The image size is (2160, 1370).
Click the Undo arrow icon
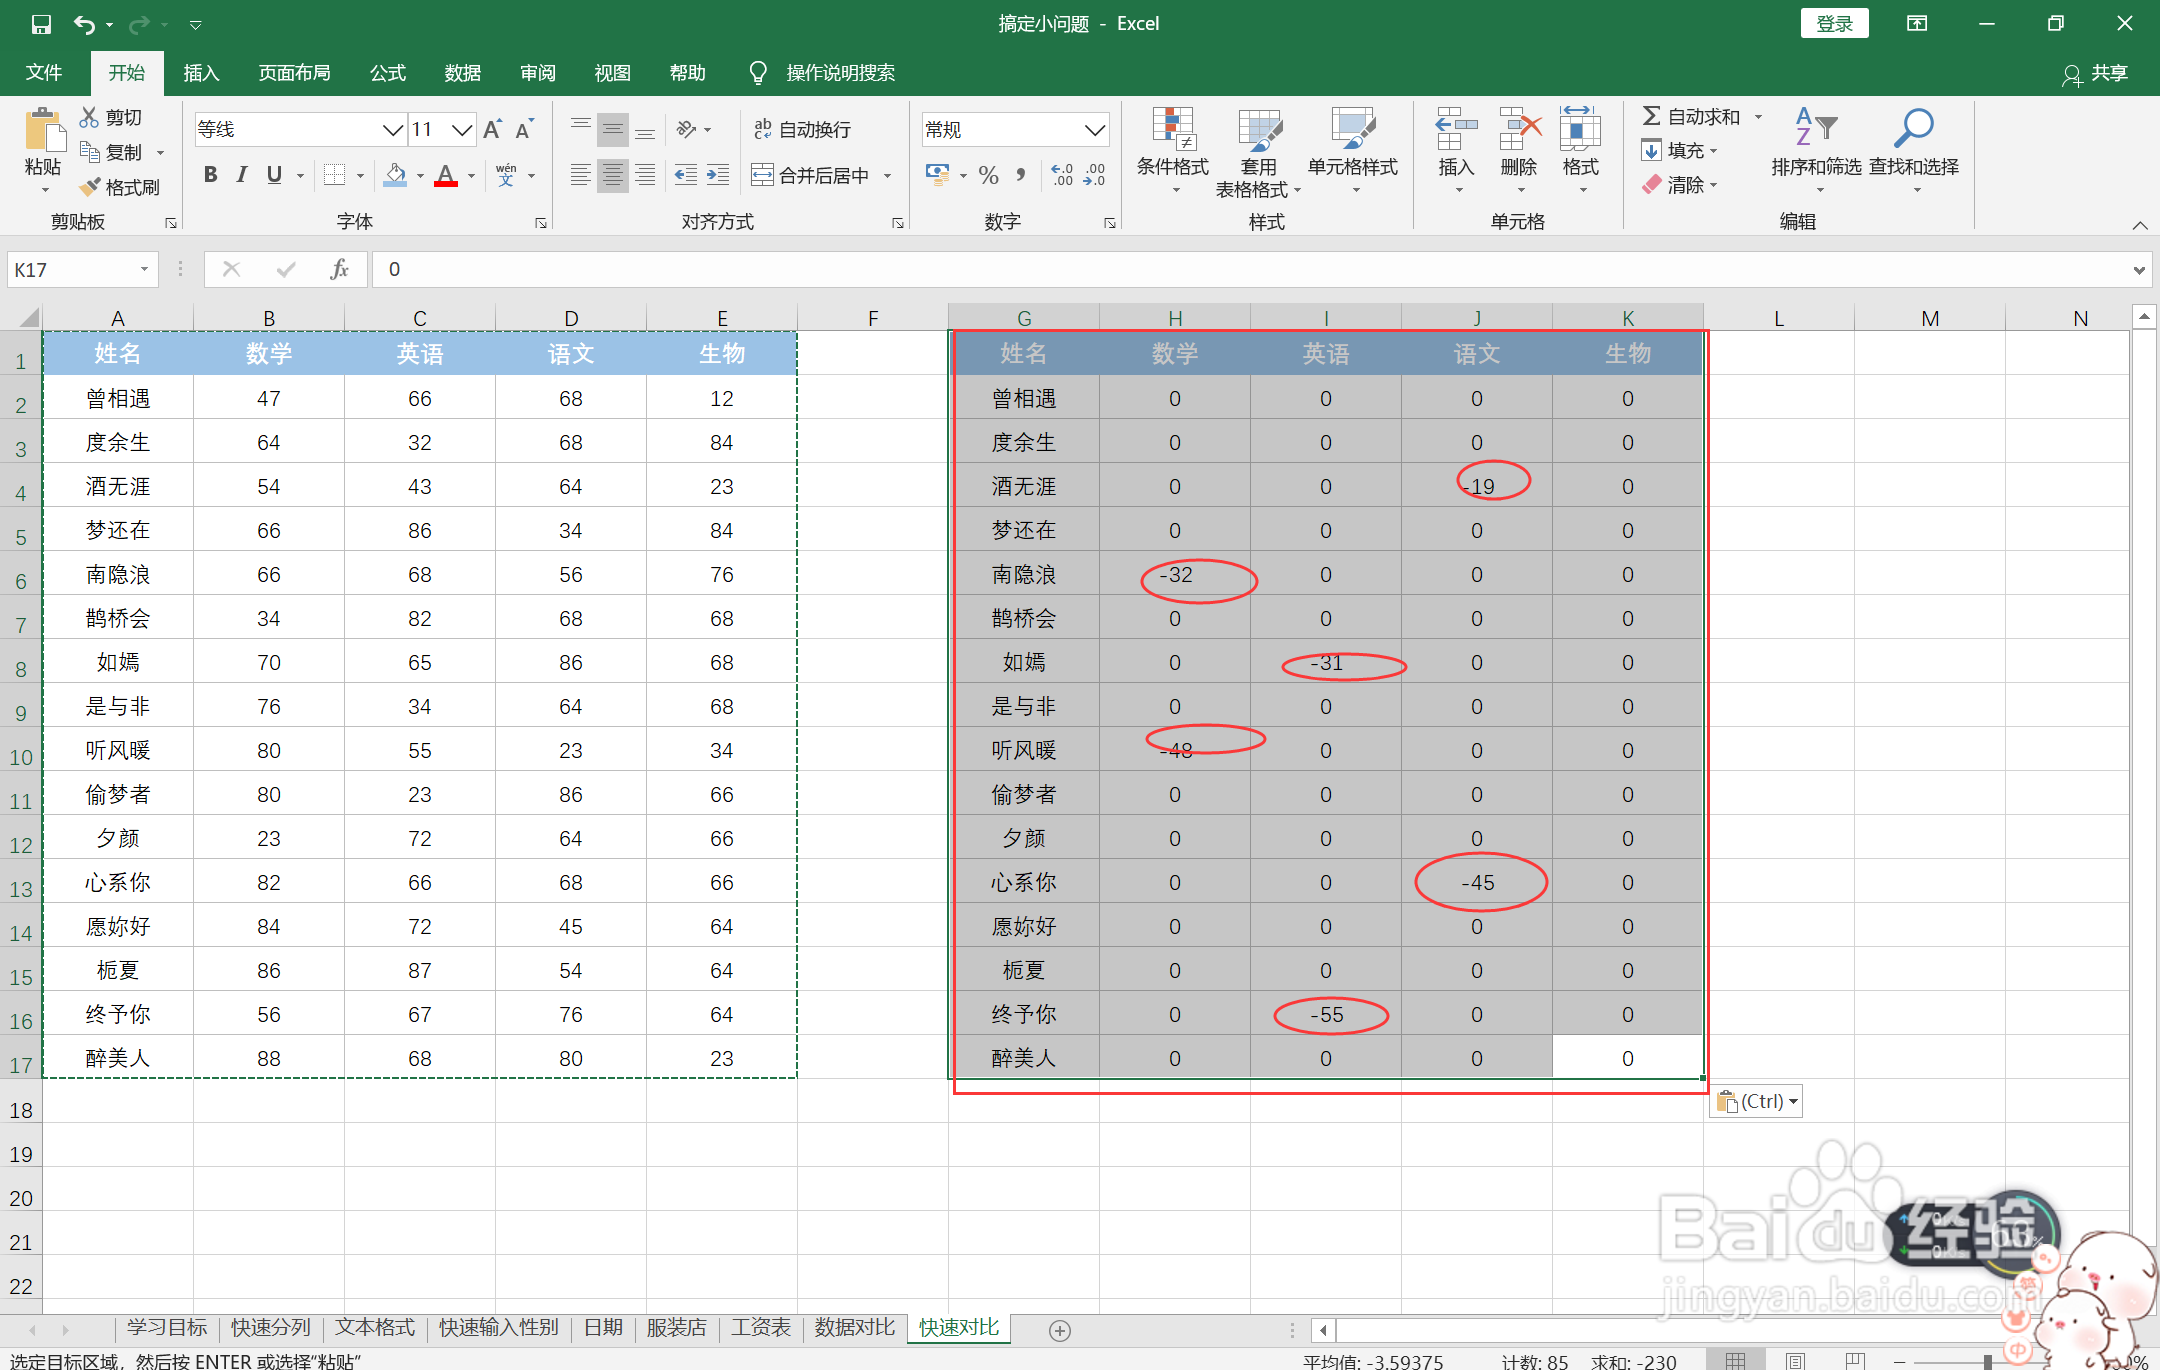tap(85, 24)
